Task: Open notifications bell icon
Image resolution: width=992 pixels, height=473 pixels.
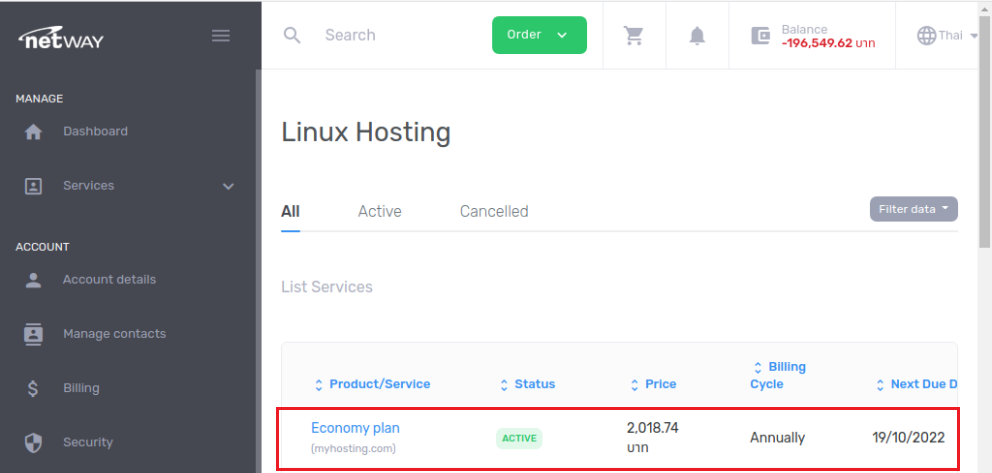Action: [x=697, y=35]
